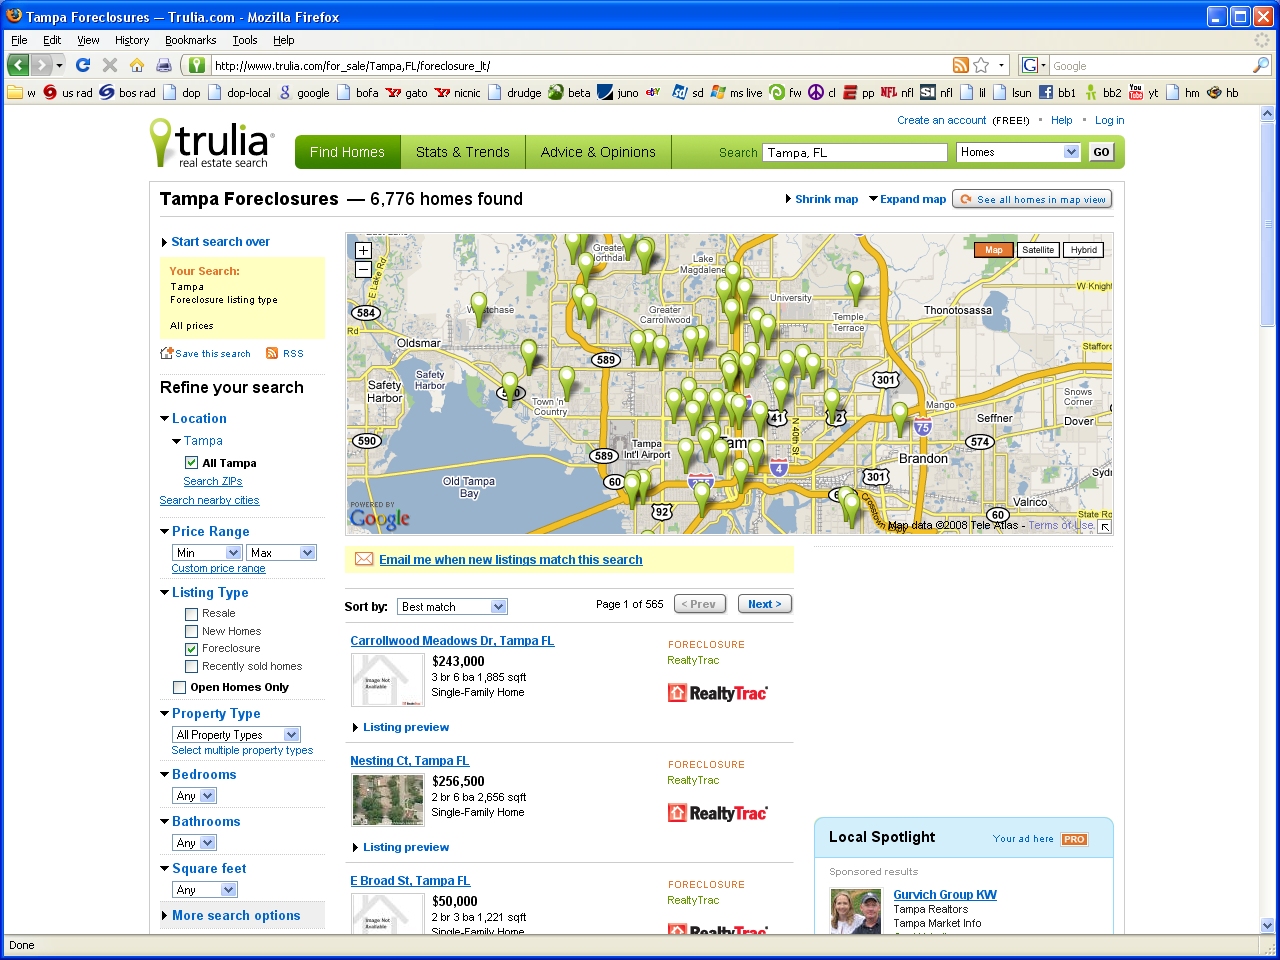Zoom out the map with minus button

(x=363, y=269)
